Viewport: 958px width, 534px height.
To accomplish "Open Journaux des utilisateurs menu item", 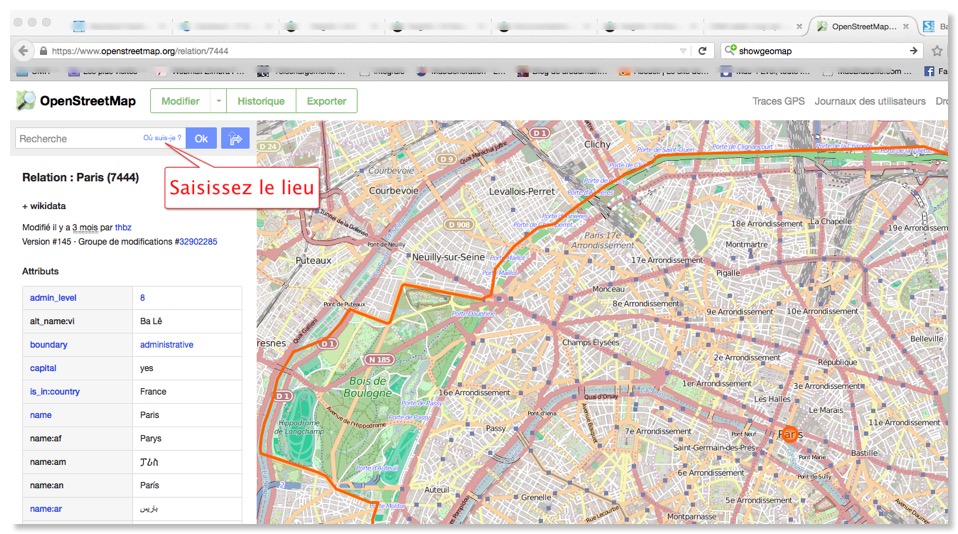I will point(869,101).
